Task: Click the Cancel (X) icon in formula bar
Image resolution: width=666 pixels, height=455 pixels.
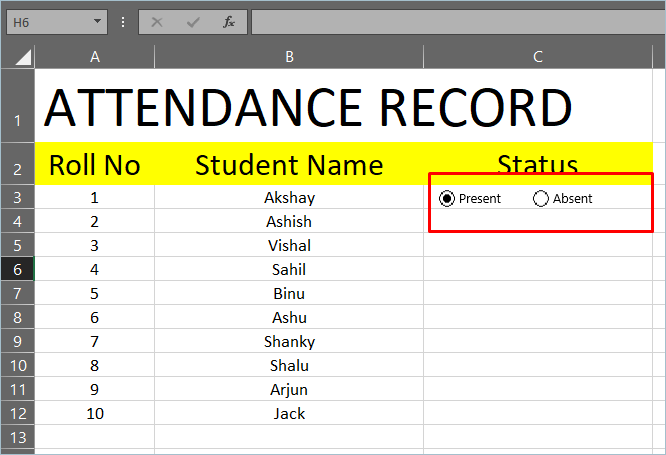Action: click(x=156, y=22)
